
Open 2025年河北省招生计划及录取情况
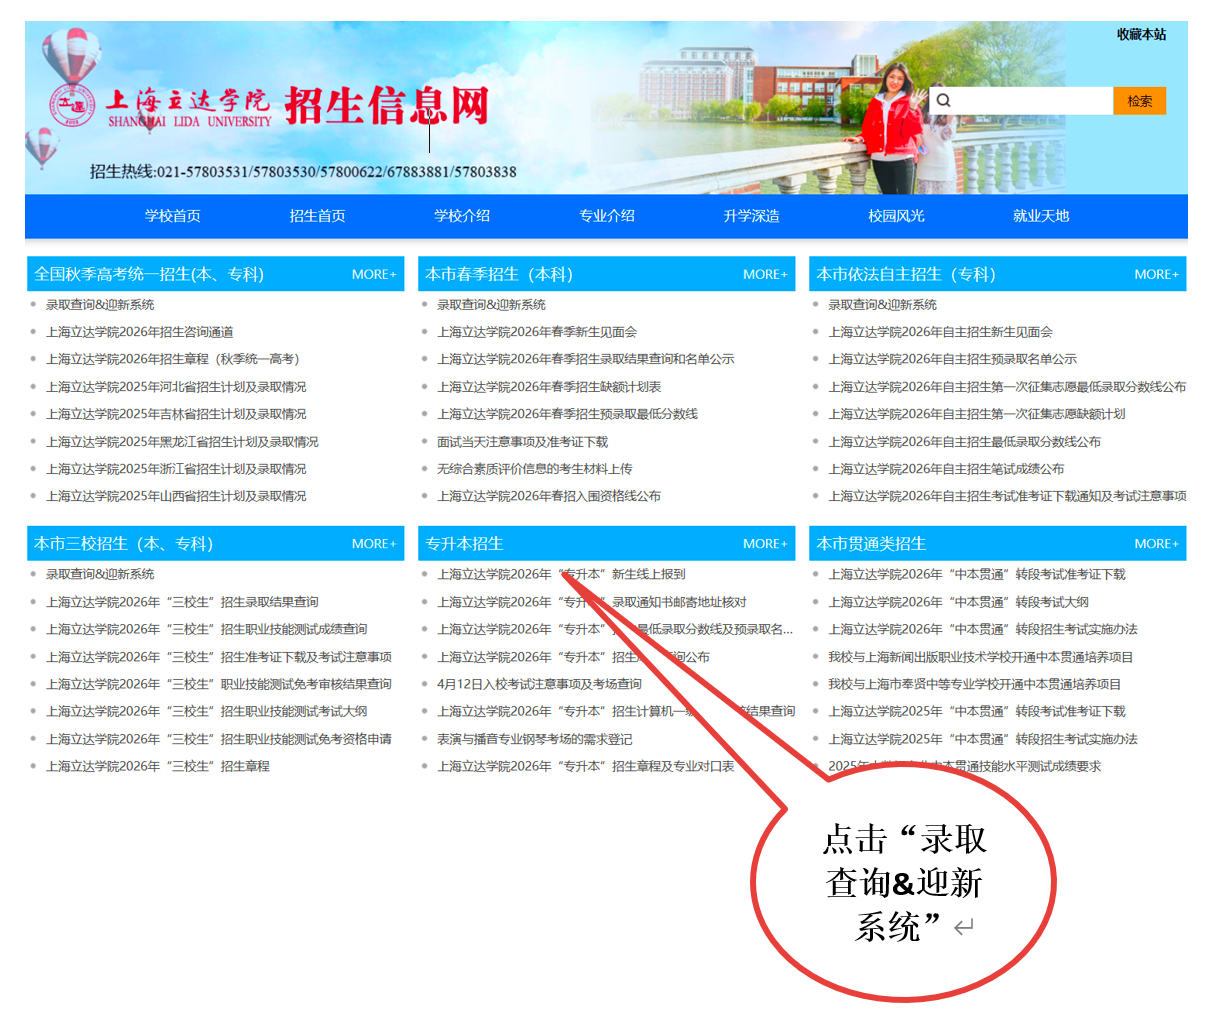[x=176, y=387]
